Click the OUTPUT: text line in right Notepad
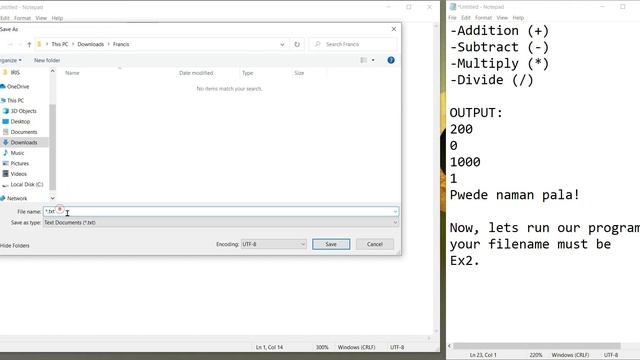 click(x=476, y=113)
